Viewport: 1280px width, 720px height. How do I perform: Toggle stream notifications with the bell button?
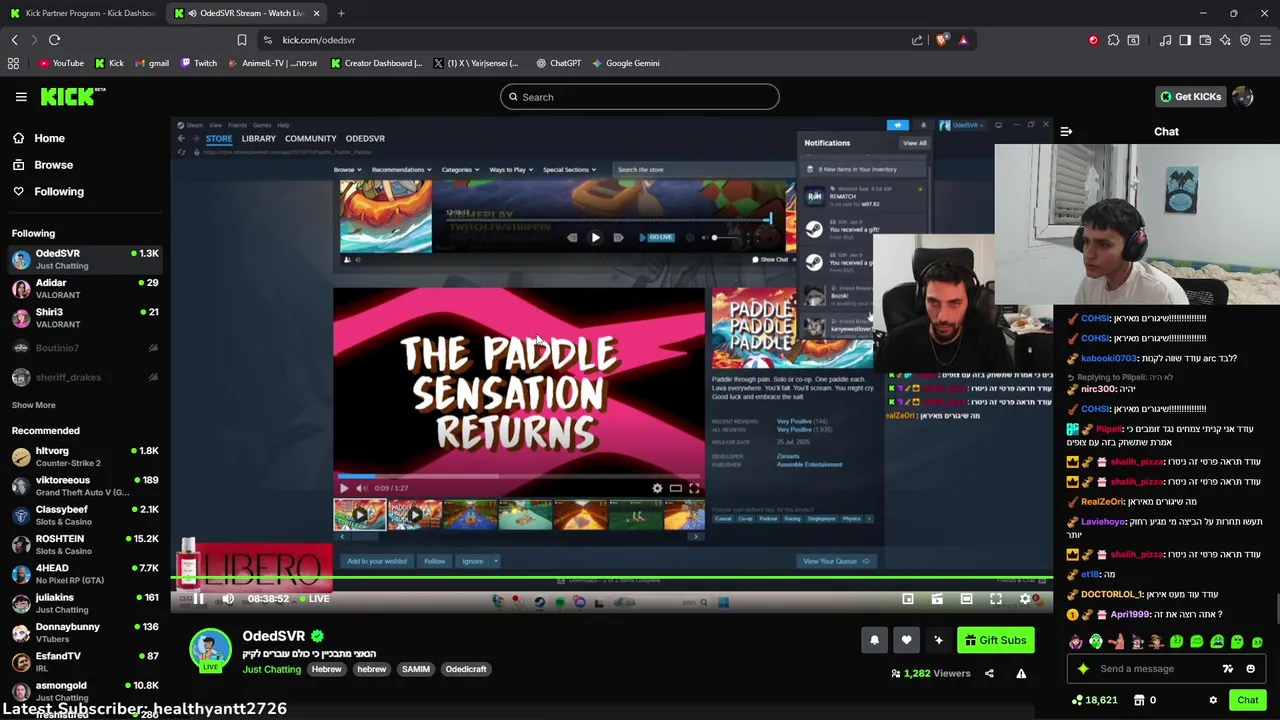pos(874,640)
